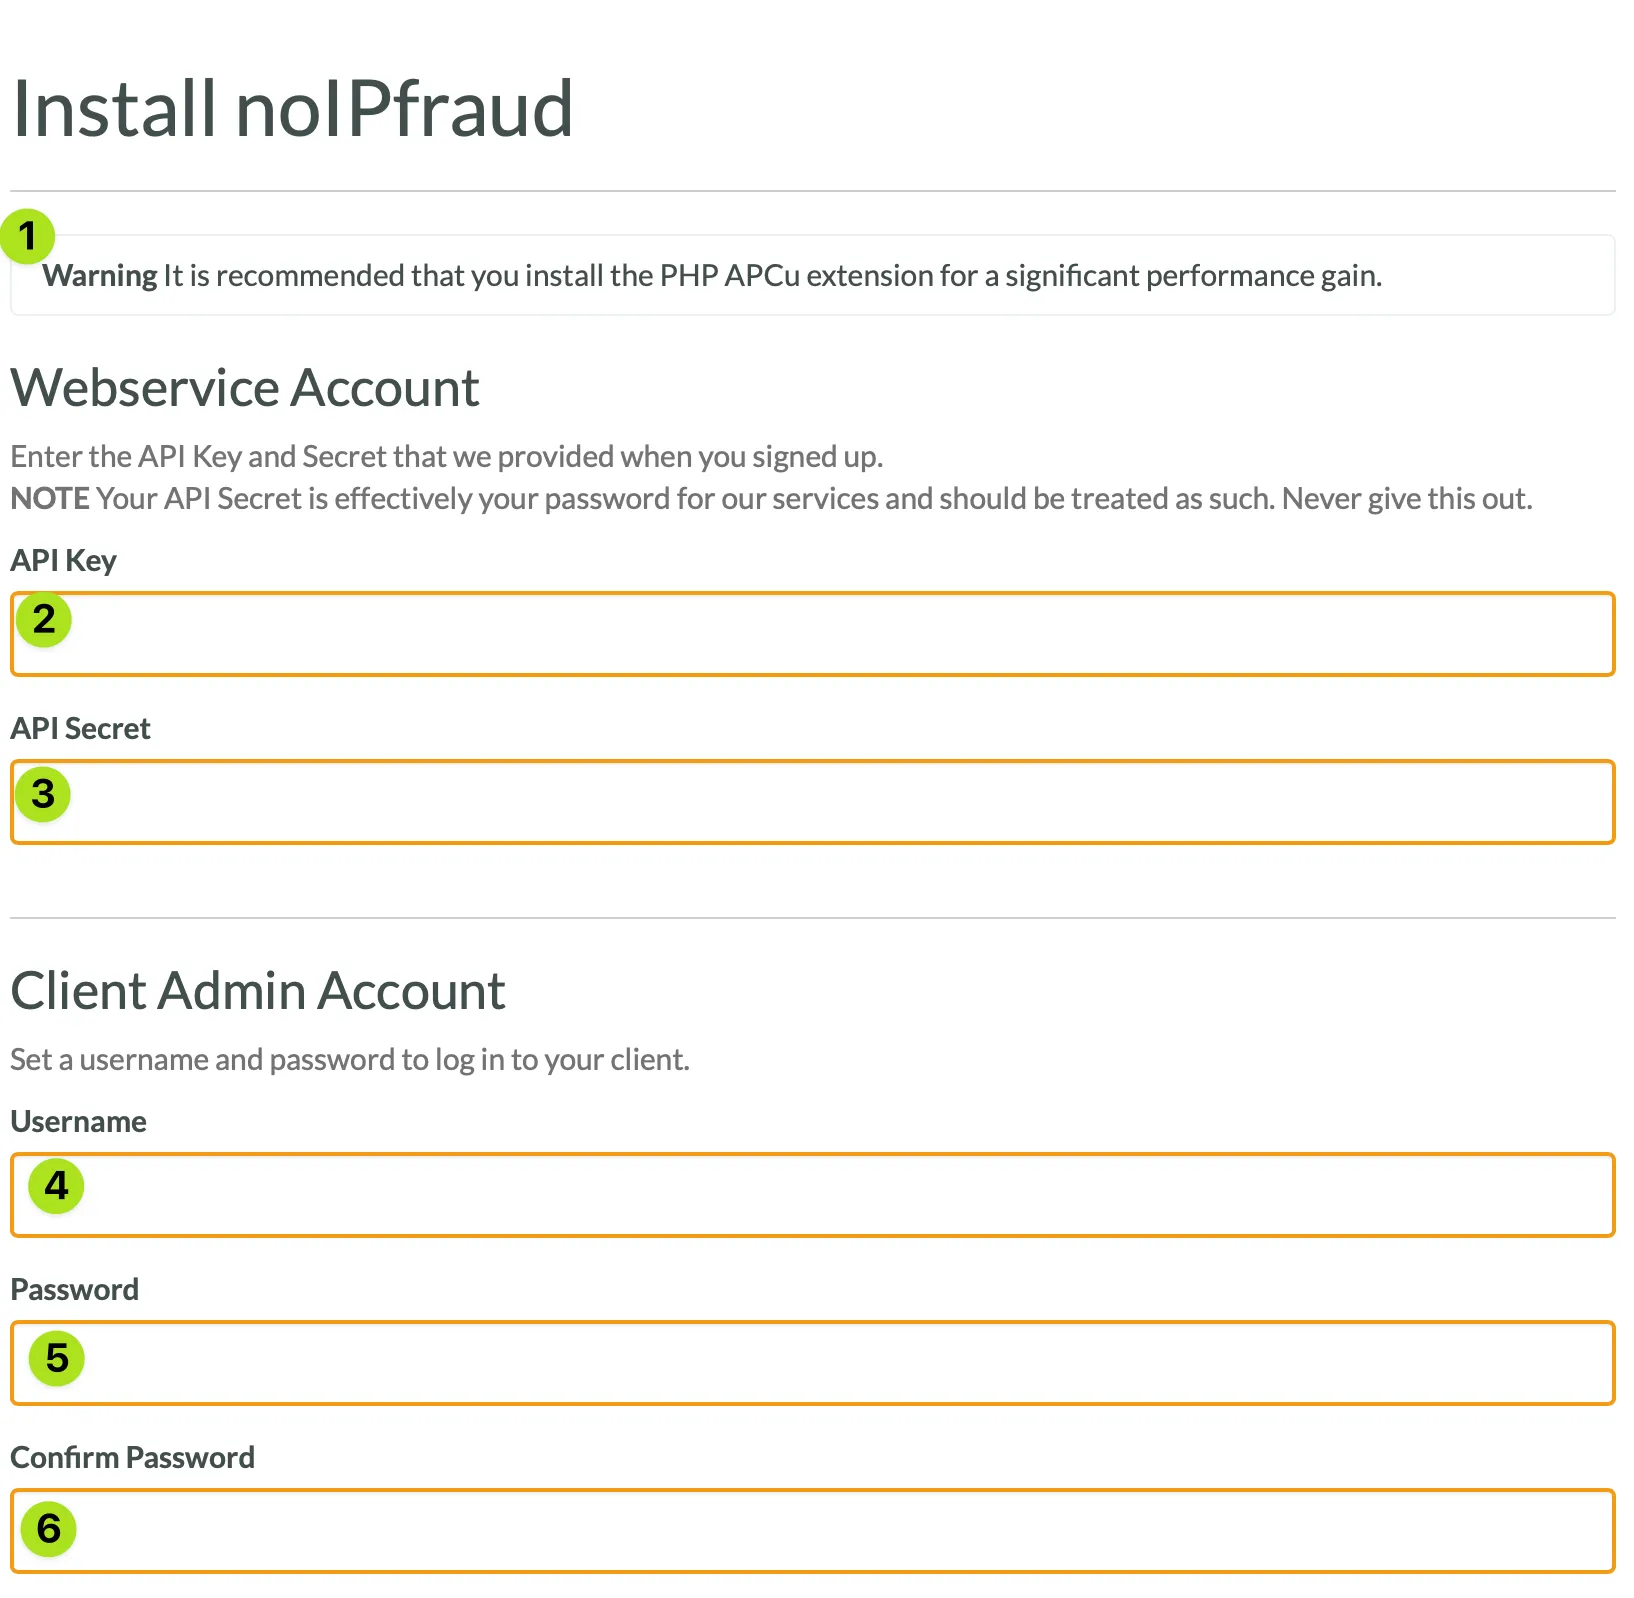Click the 'Username' field label
Image resolution: width=1634 pixels, height=1598 pixels.
click(x=78, y=1121)
